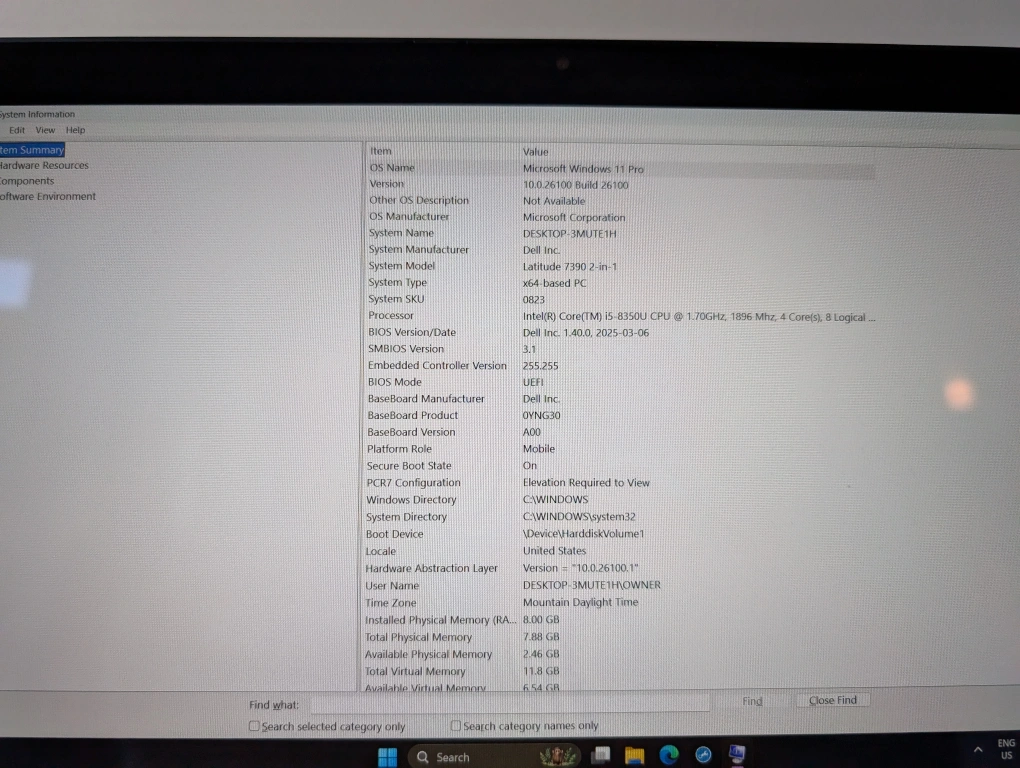1020x768 pixels.
Task: Open File Explorer from the taskbar
Action: click(634, 755)
